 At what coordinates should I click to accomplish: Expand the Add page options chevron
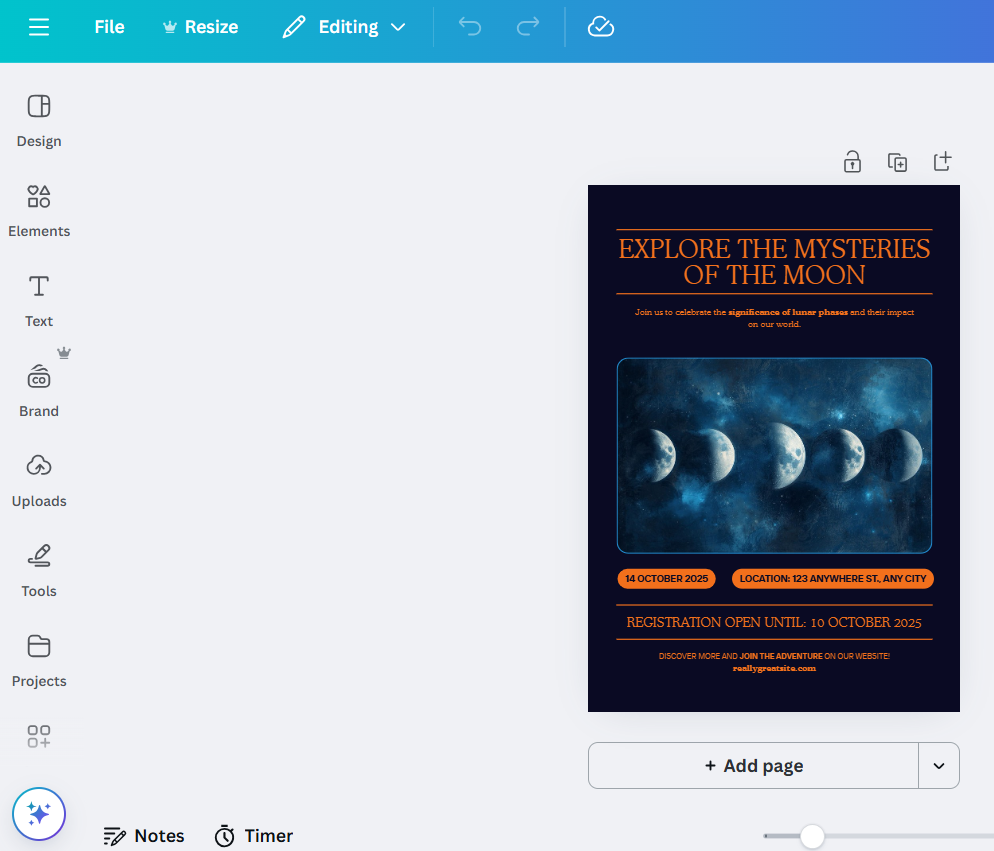pos(938,766)
